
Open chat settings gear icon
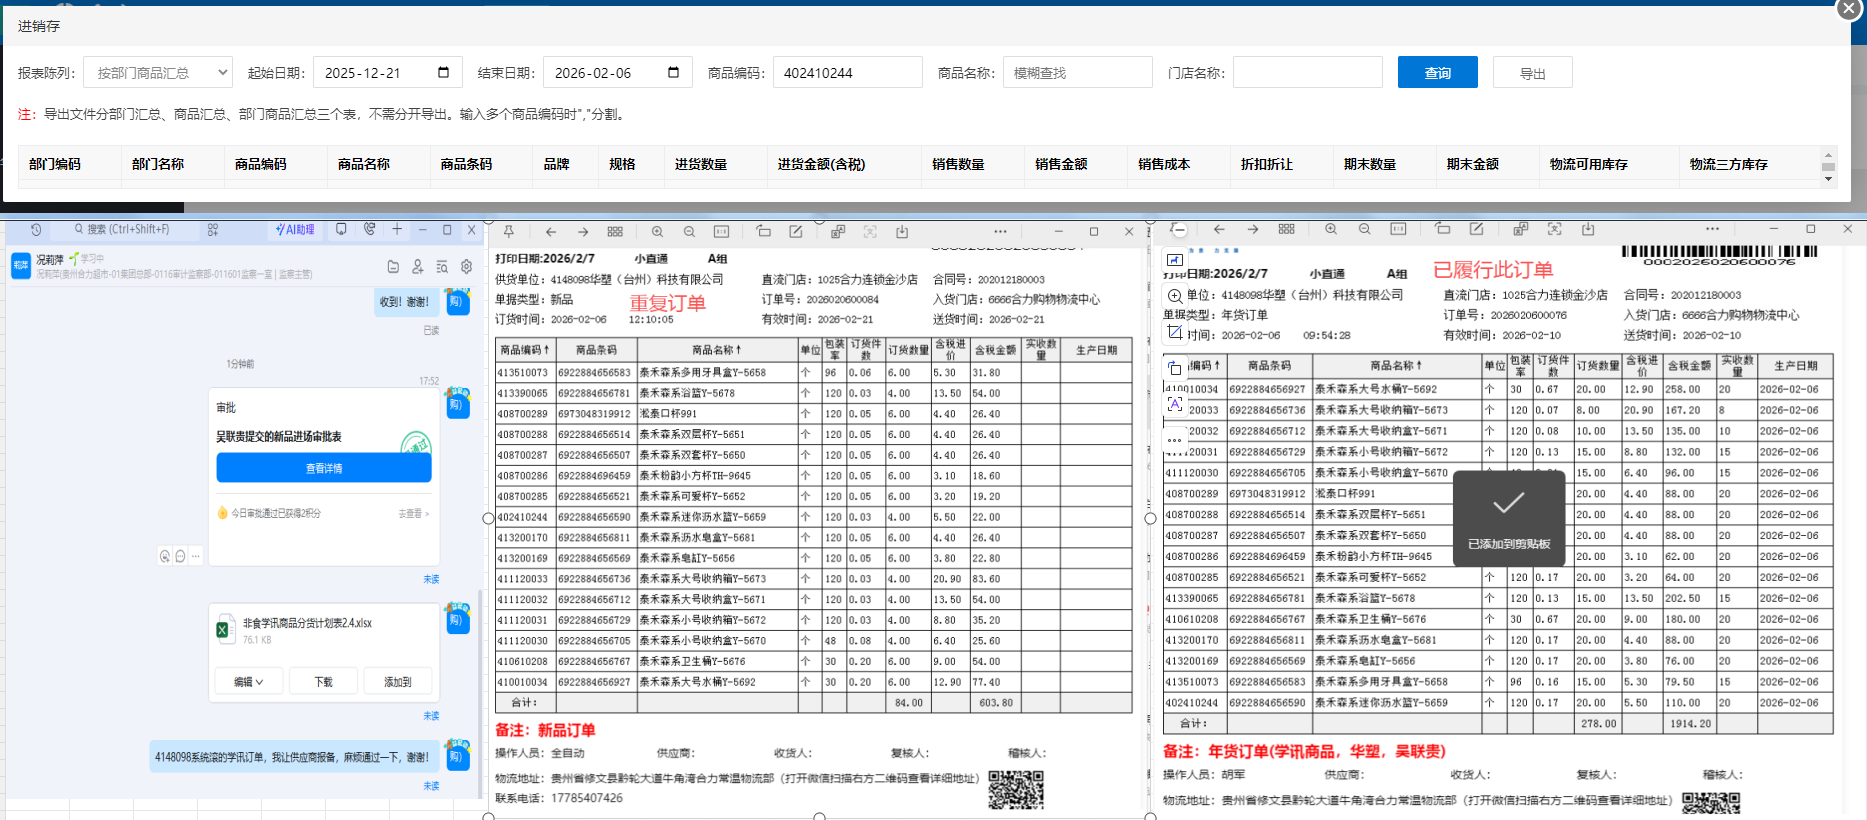click(x=466, y=267)
